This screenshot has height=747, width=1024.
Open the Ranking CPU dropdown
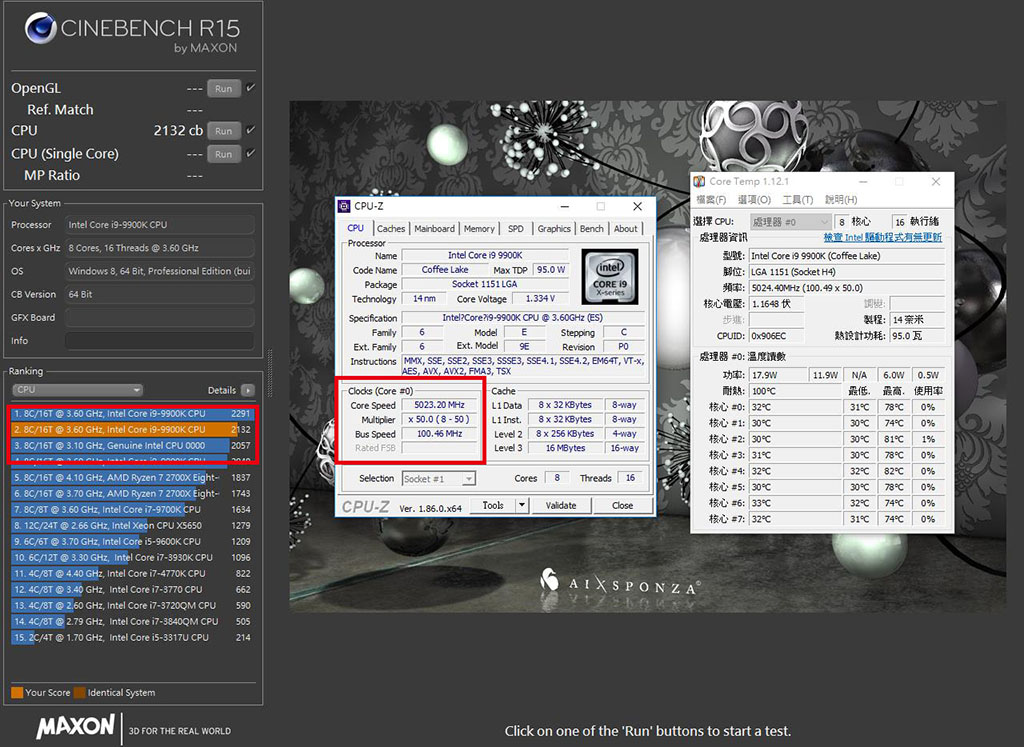(x=77, y=390)
